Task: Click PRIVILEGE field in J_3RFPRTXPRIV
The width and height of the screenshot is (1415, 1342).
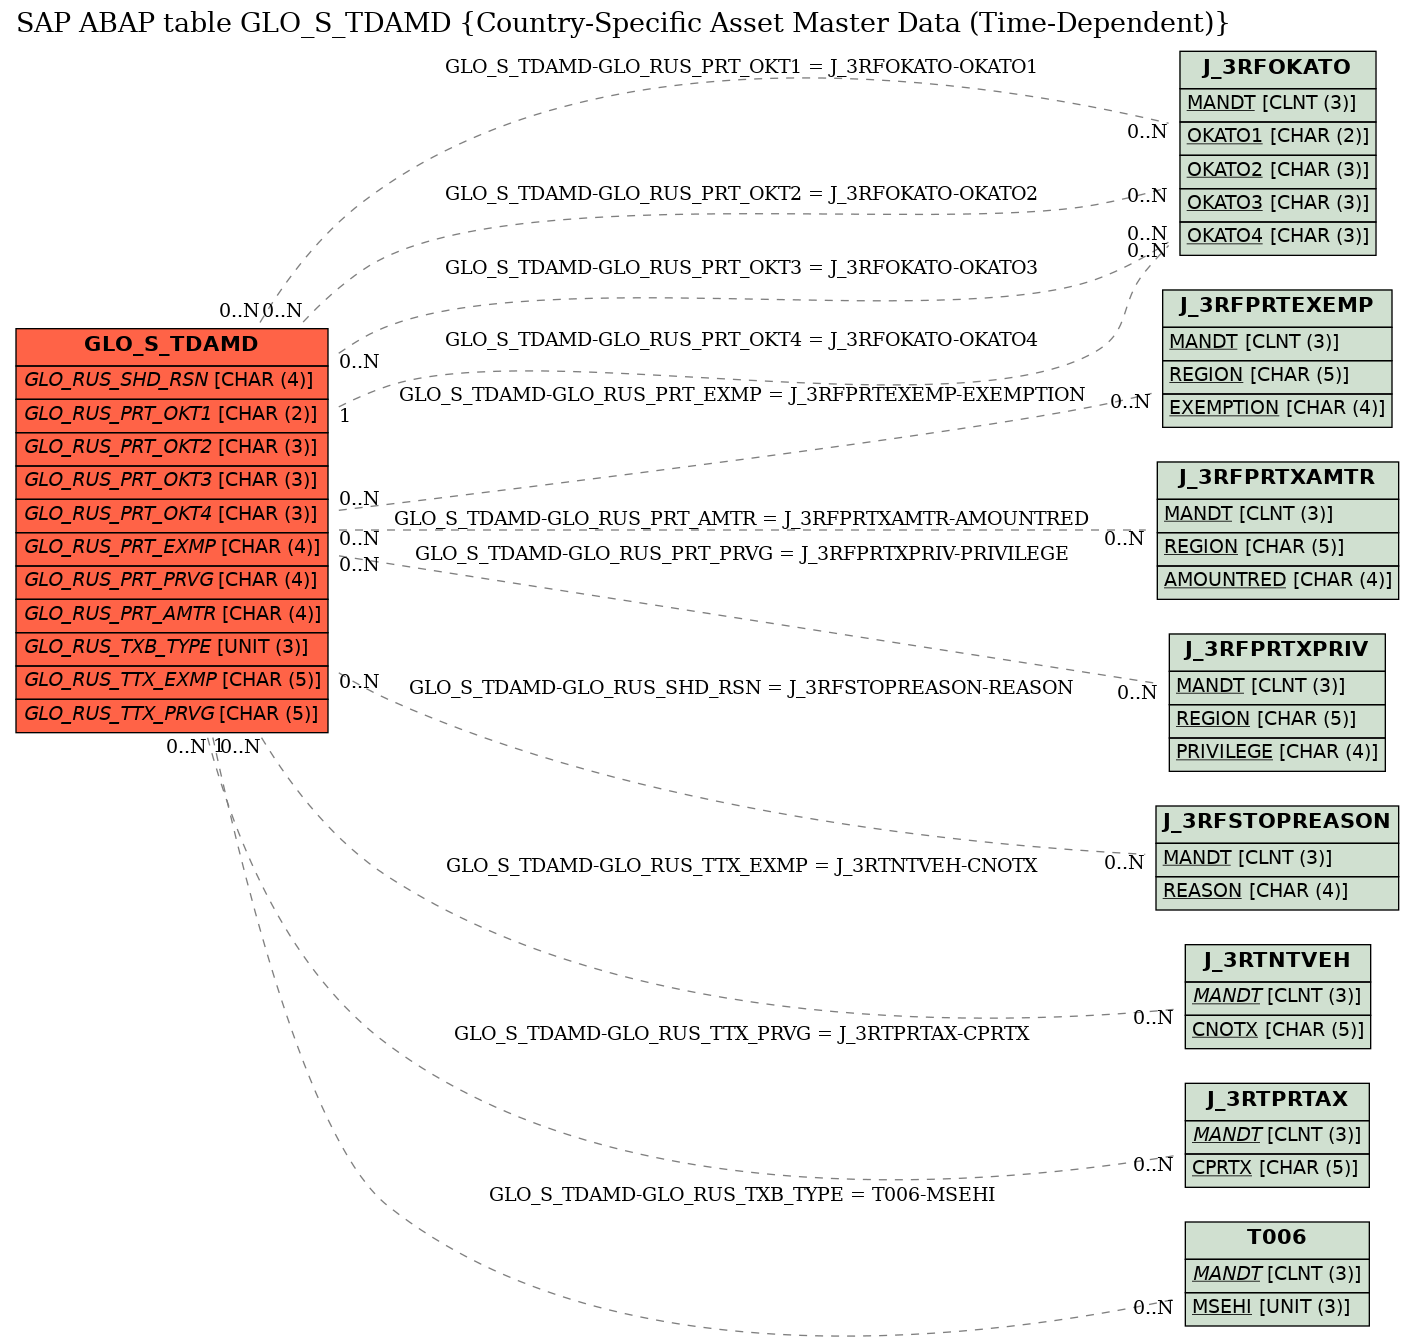Action: tap(1277, 753)
